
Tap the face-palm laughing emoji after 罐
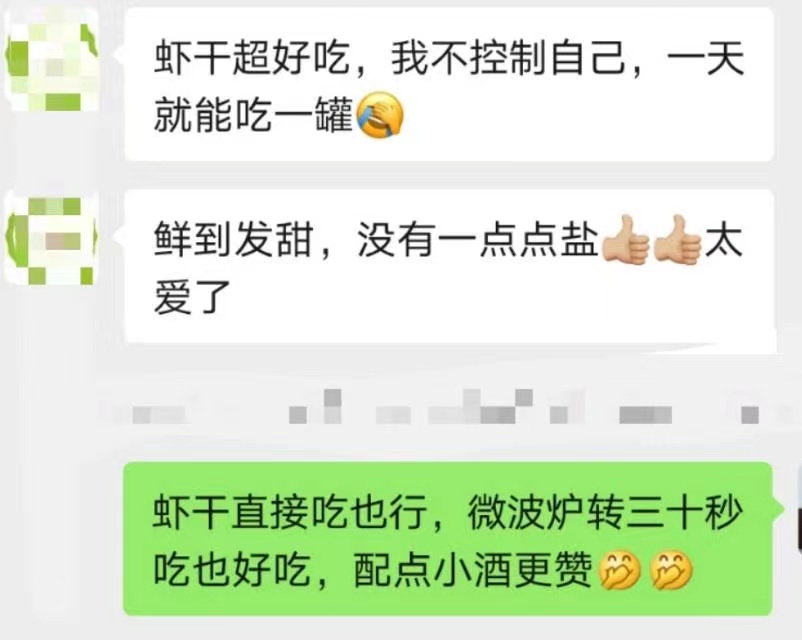click(380, 116)
